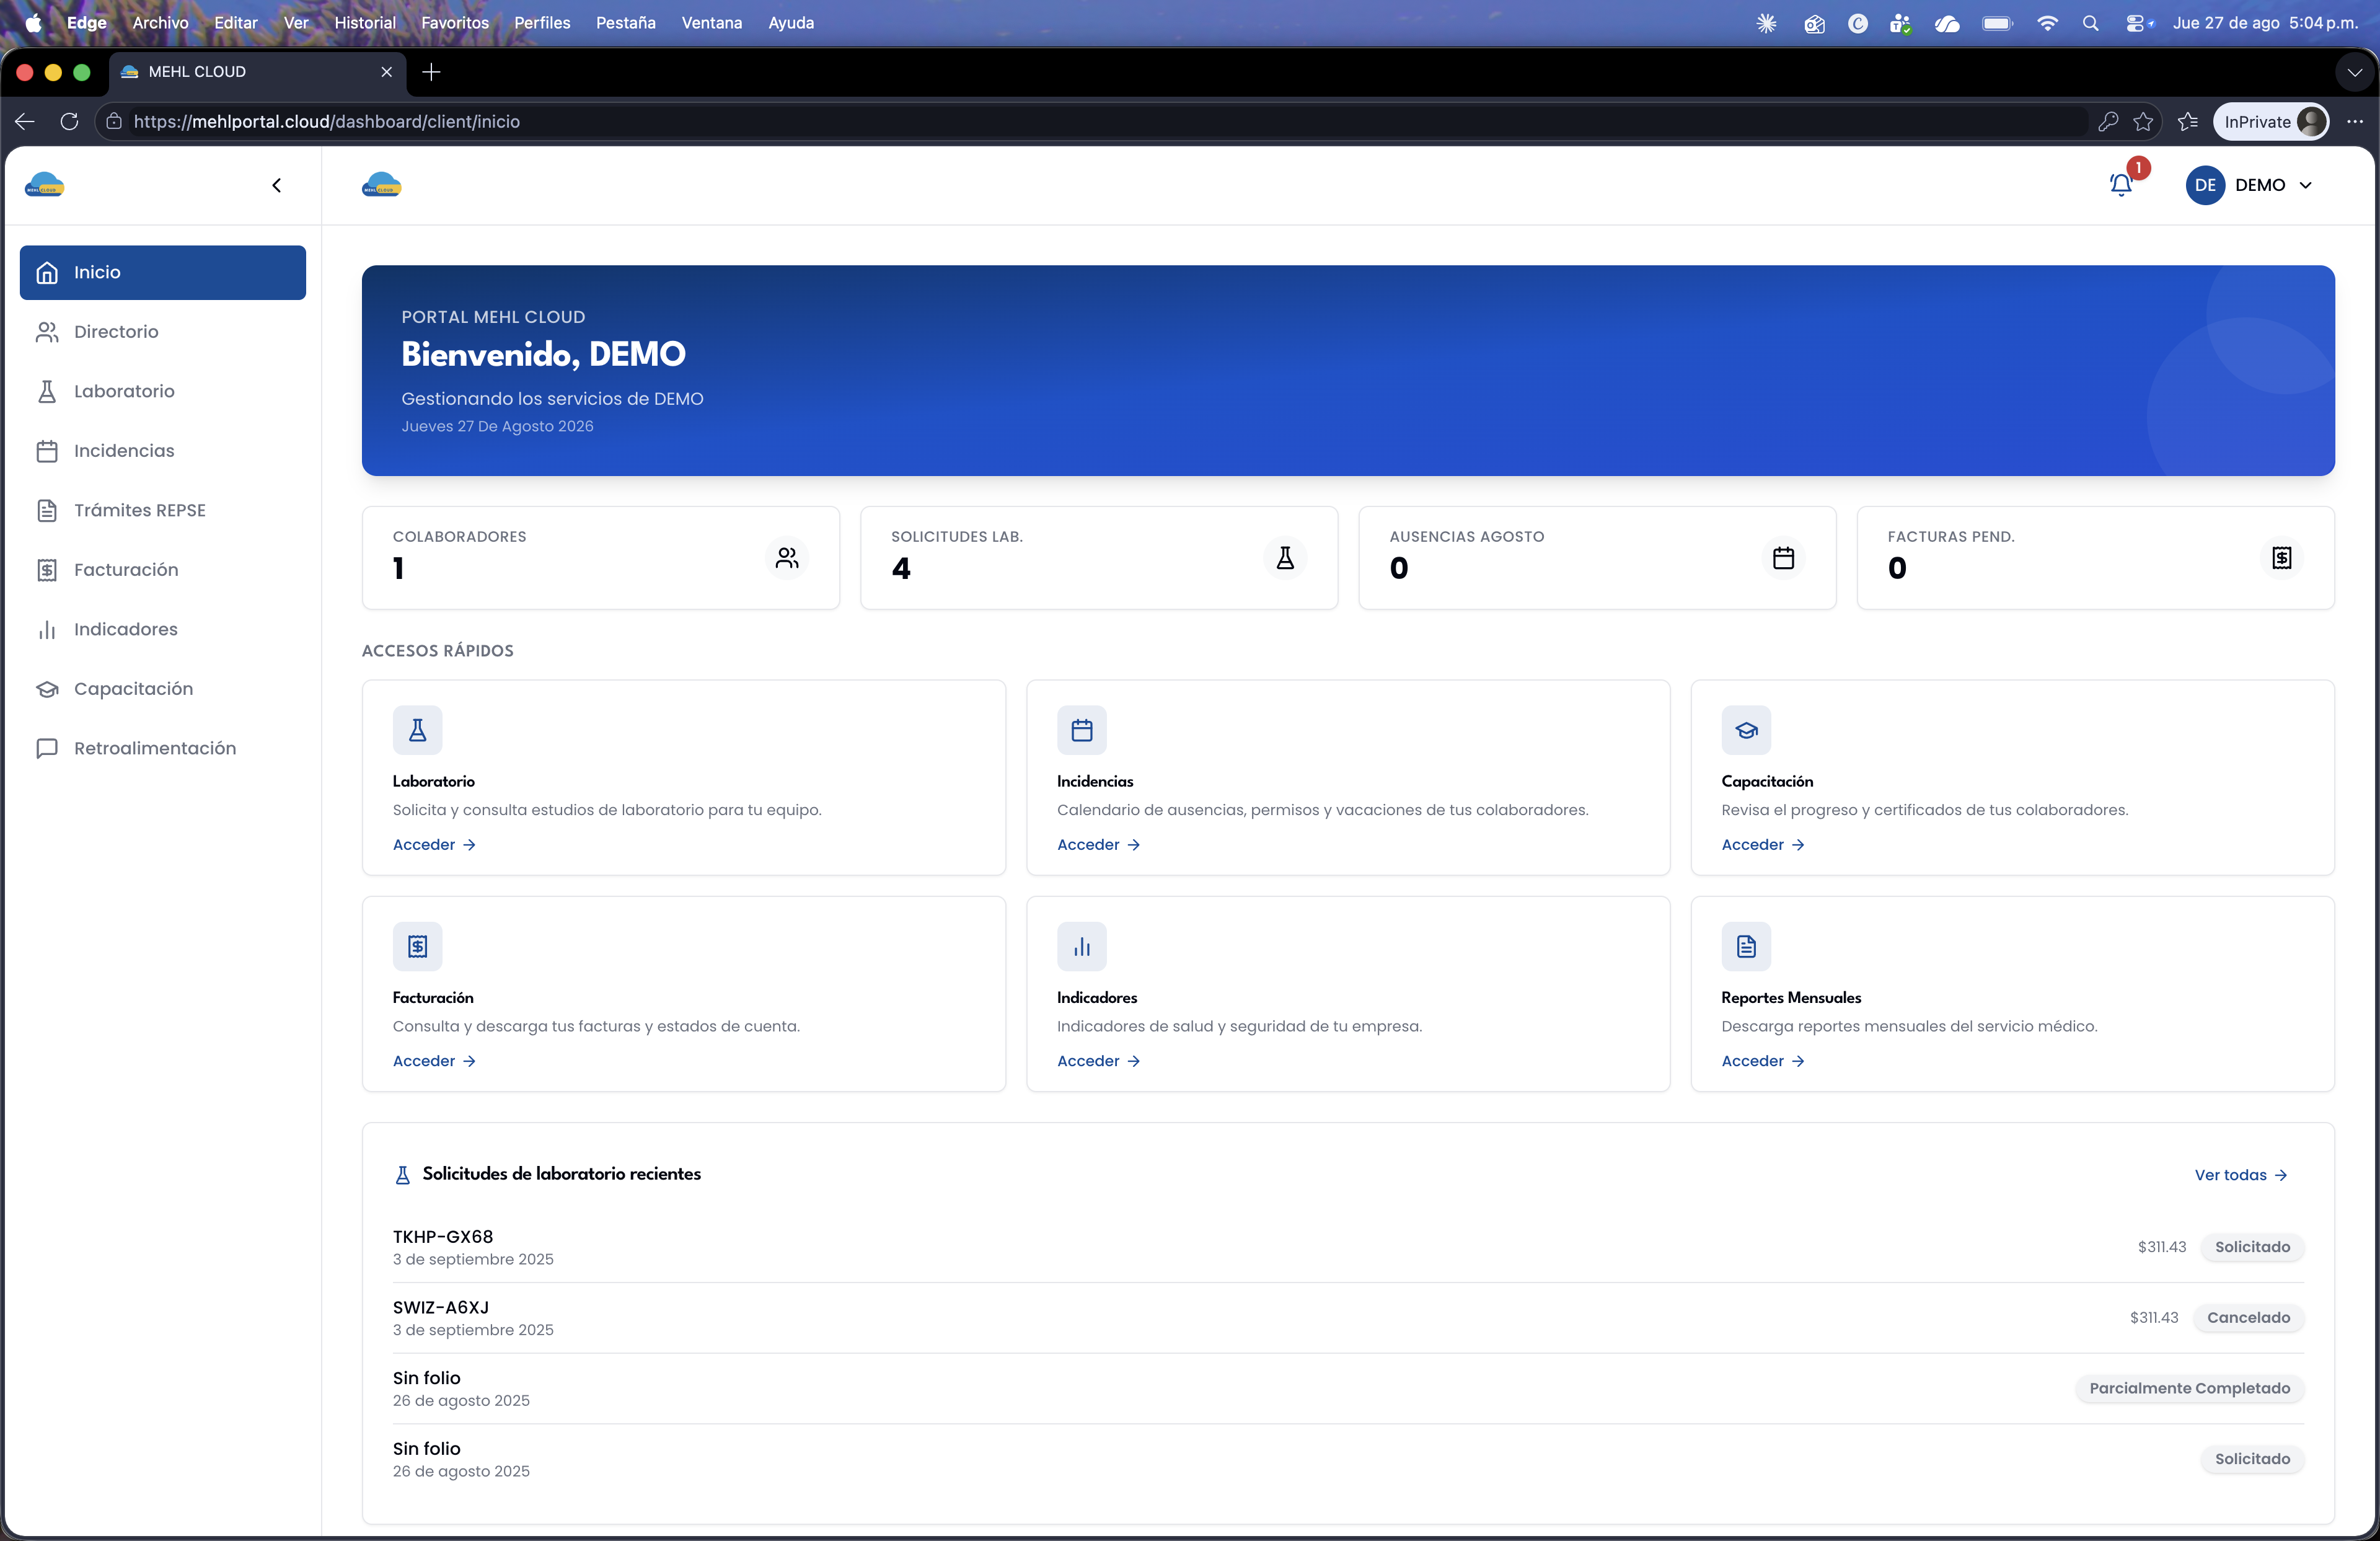Reload the page in Edge
Image resolution: width=2380 pixels, height=1541 pixels.
point(69,121)
